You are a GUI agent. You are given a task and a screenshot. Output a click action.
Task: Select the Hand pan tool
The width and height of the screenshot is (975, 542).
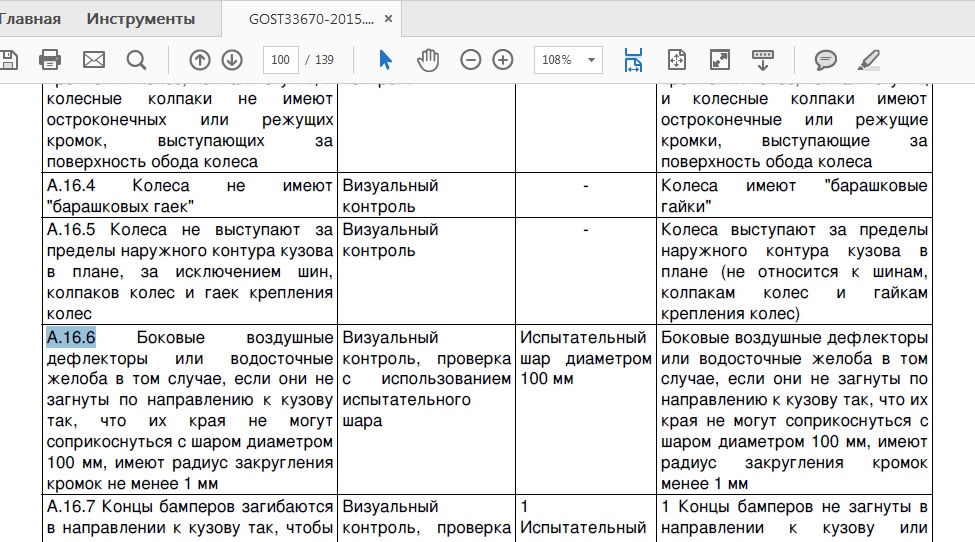point(428,60)
